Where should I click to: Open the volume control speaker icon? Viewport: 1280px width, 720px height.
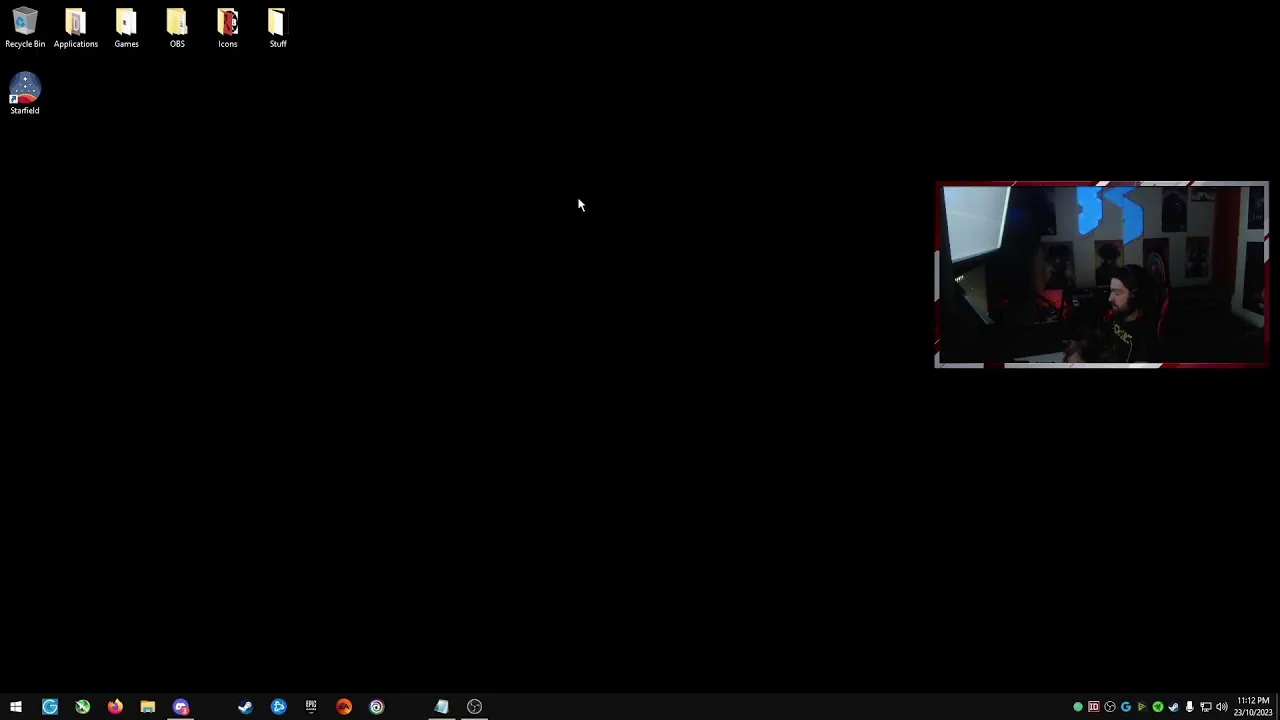pyautogui.click(x=1222, y=707)
